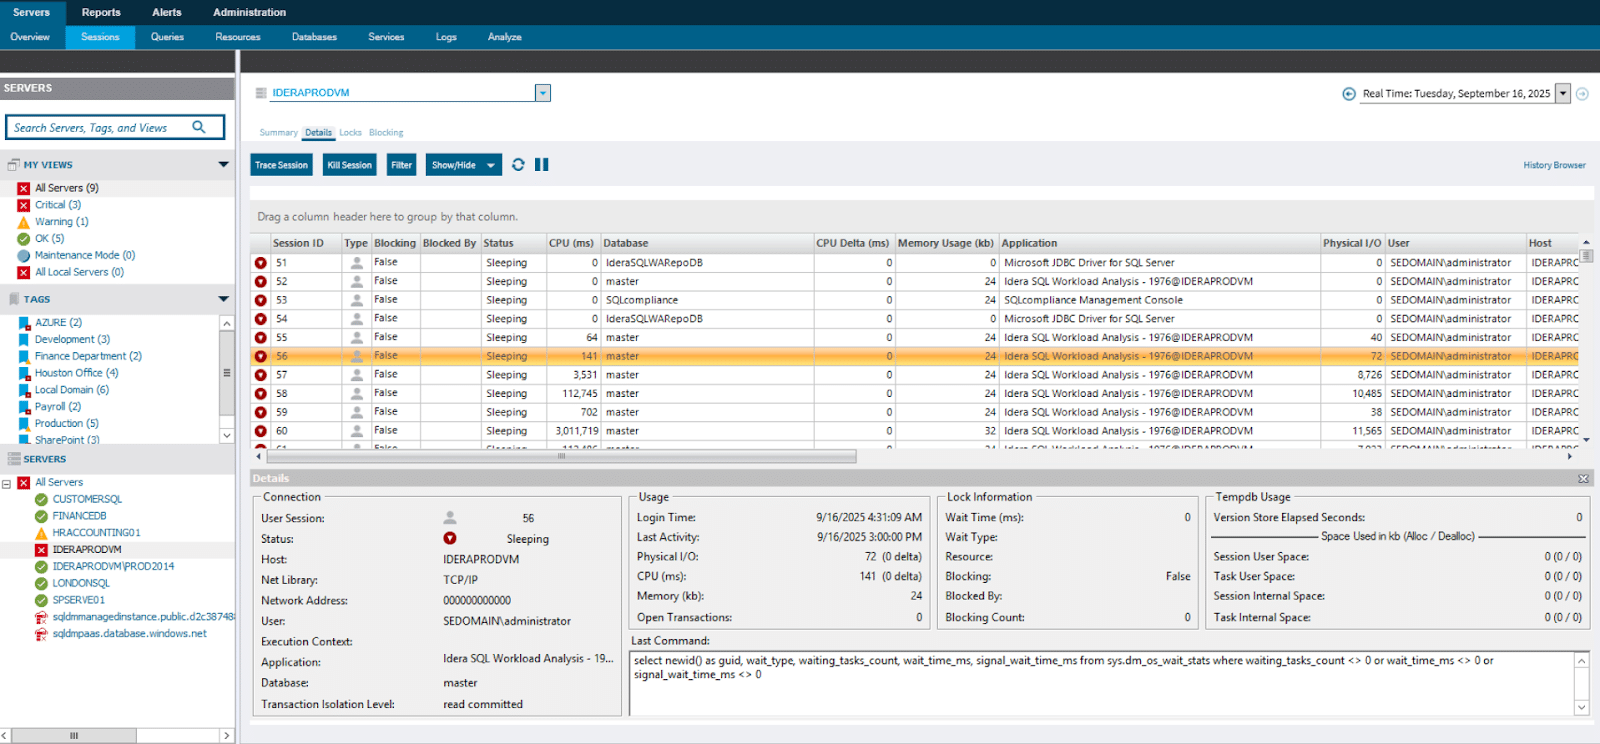Go to previous history snapshot arrow
This screenshot has height=744, width=1600.
[1349, 94]
